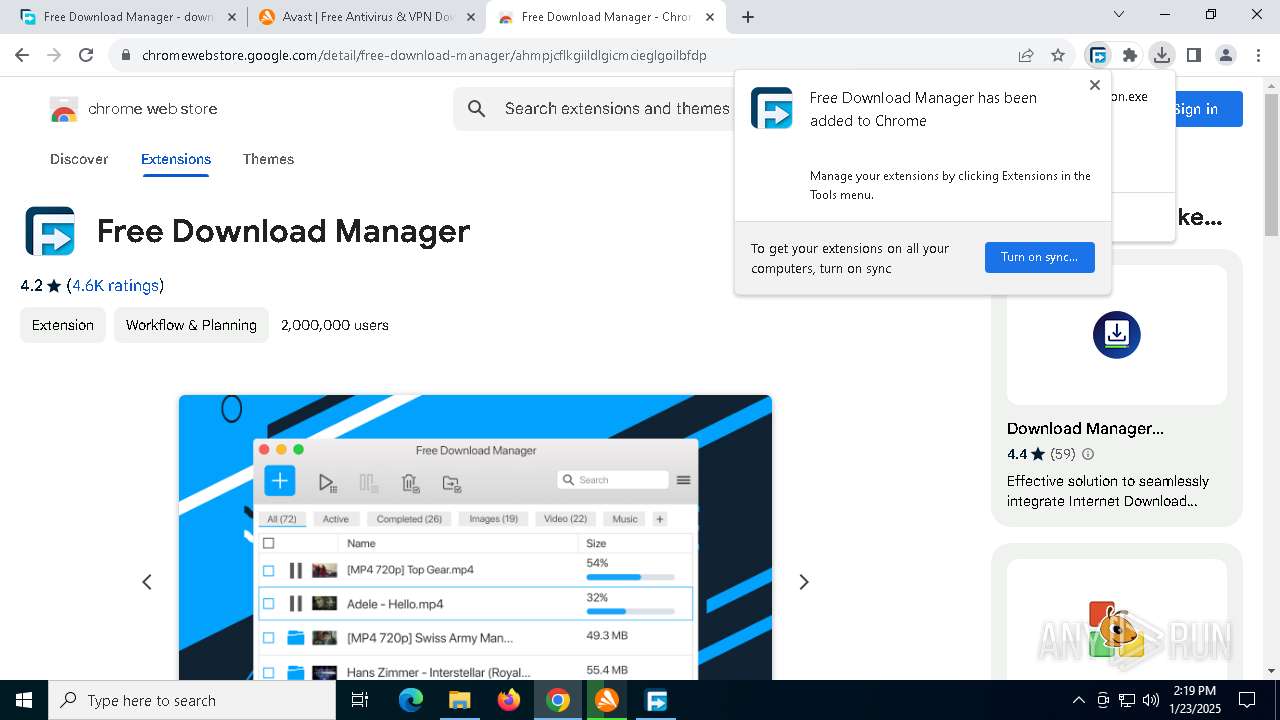Viewport: 1280px width, 720px height.
Task: Open the Extensions tab
Action: pos(176,159)
